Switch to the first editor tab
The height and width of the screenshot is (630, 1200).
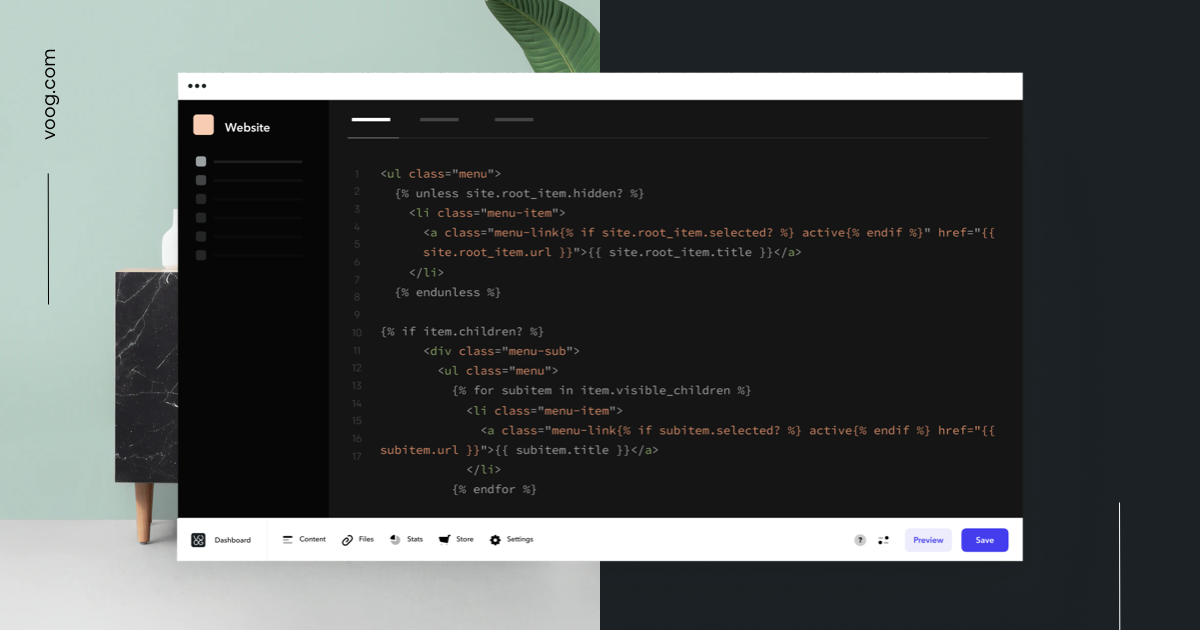tap(372, 119)
